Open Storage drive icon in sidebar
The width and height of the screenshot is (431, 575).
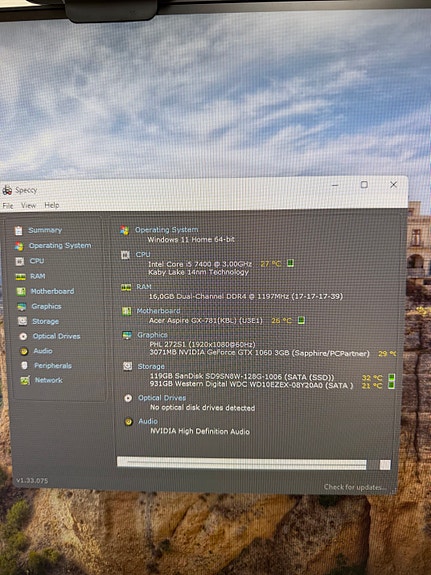point(22,321)
